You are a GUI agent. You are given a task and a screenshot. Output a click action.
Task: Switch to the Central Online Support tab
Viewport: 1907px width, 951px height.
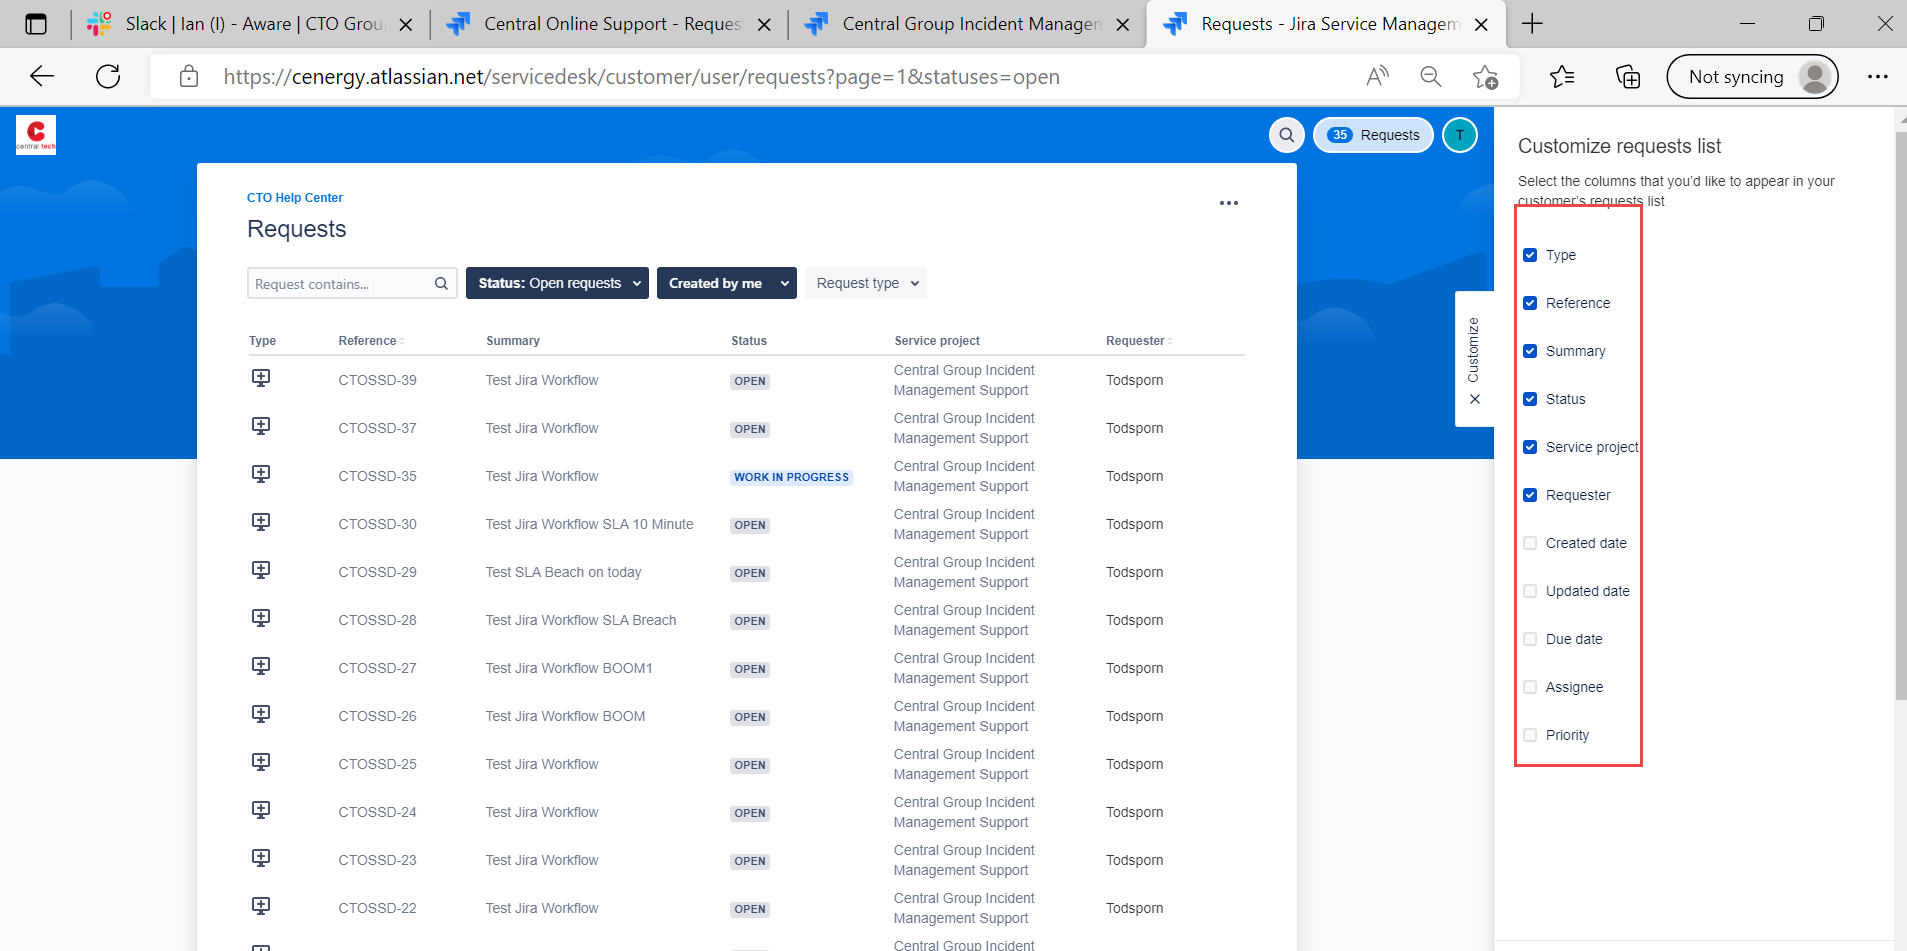pos(600,23)
